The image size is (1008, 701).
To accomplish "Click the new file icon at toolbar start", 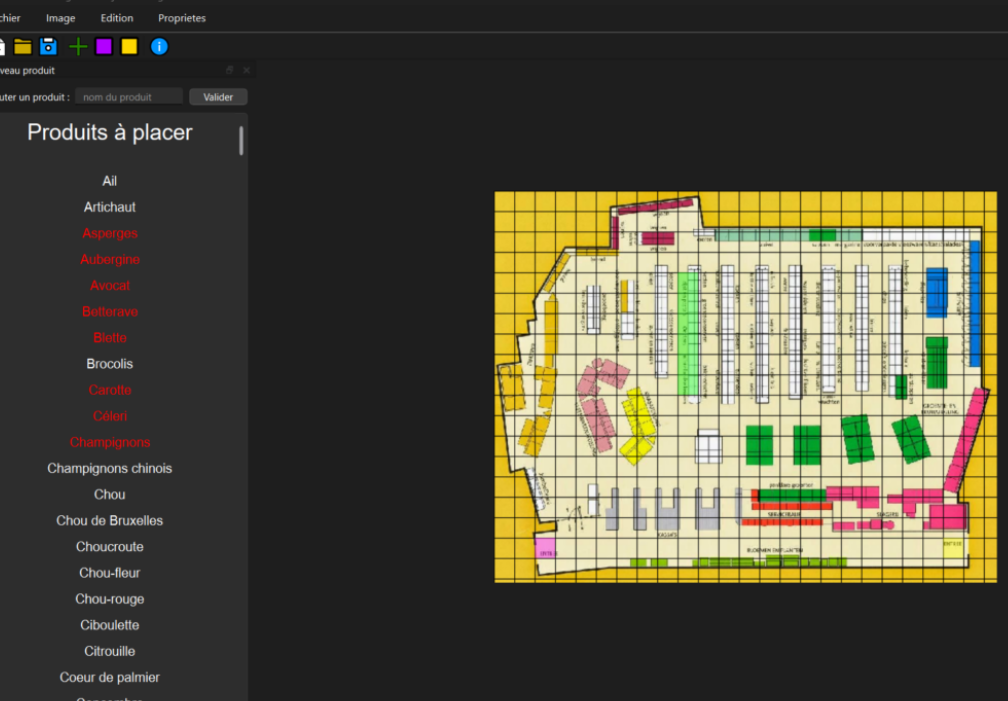I will point(4,46).
